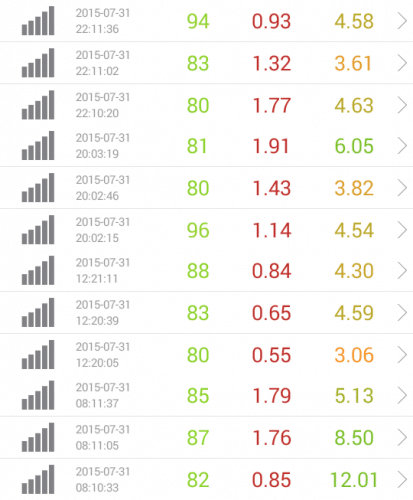Screen dimensions: 413x500
Task: Click ping value 96 in green
Action: (198, 230)
